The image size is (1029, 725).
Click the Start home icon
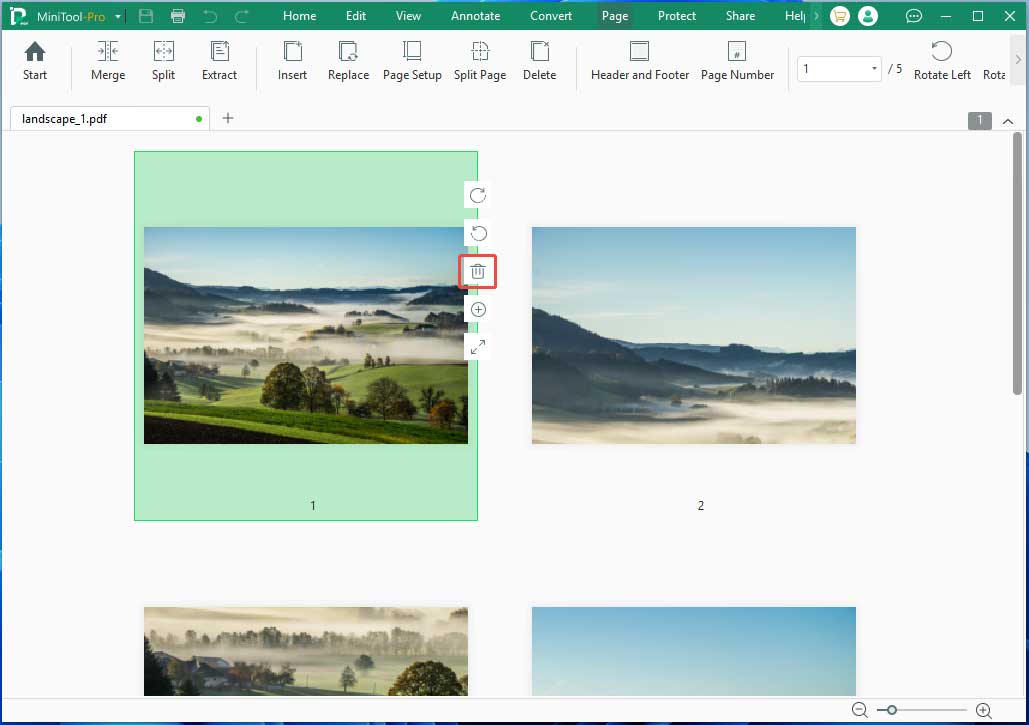(35, 61)
